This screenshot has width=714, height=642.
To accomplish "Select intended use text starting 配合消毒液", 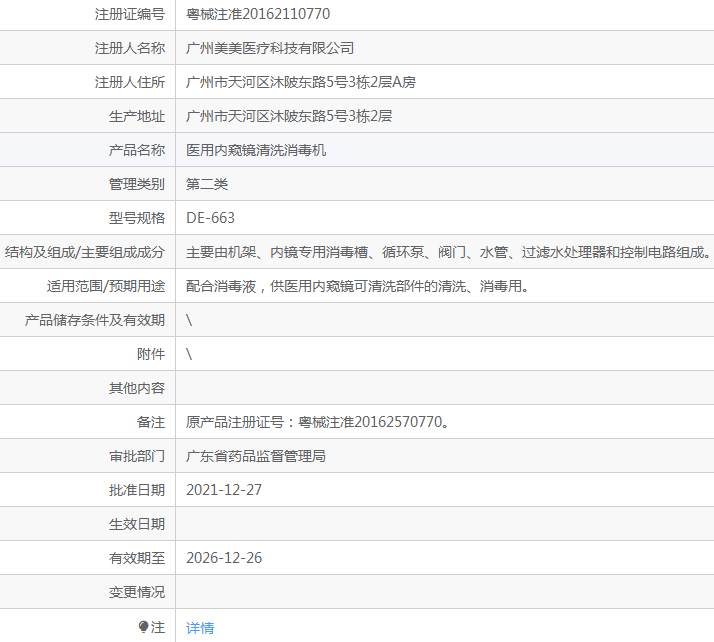I will (357, 286).
